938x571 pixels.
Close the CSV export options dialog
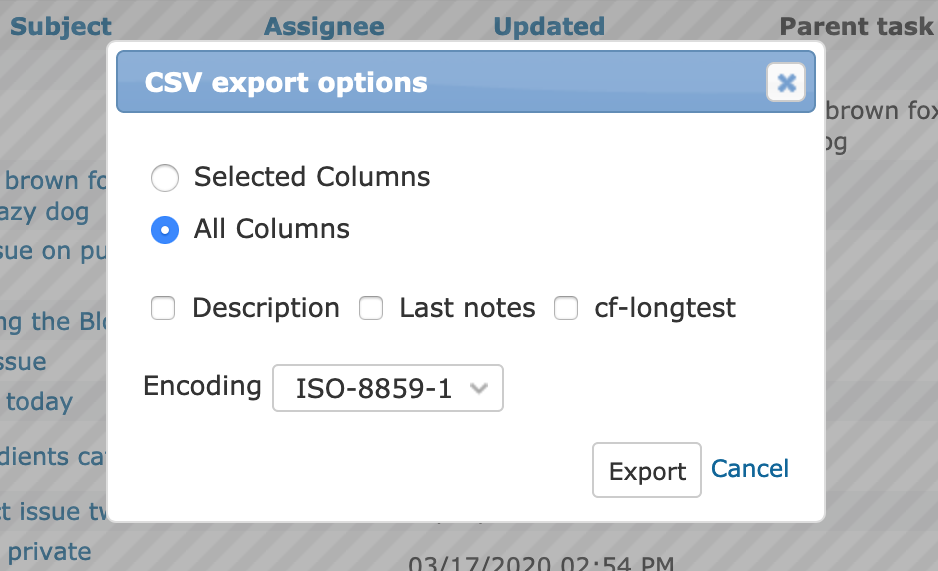coord(786,83)
